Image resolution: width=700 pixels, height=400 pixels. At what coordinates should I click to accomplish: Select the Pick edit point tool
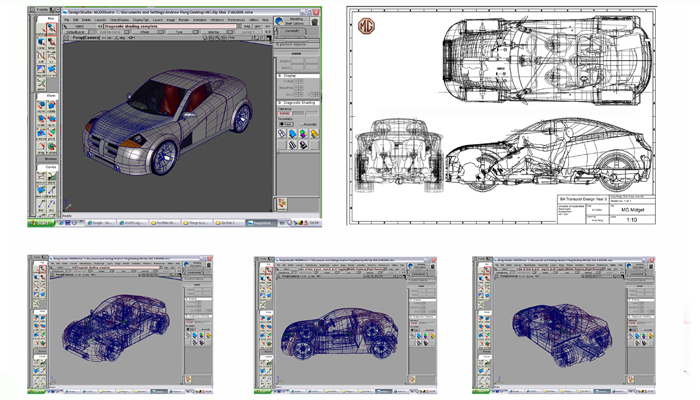41,57
